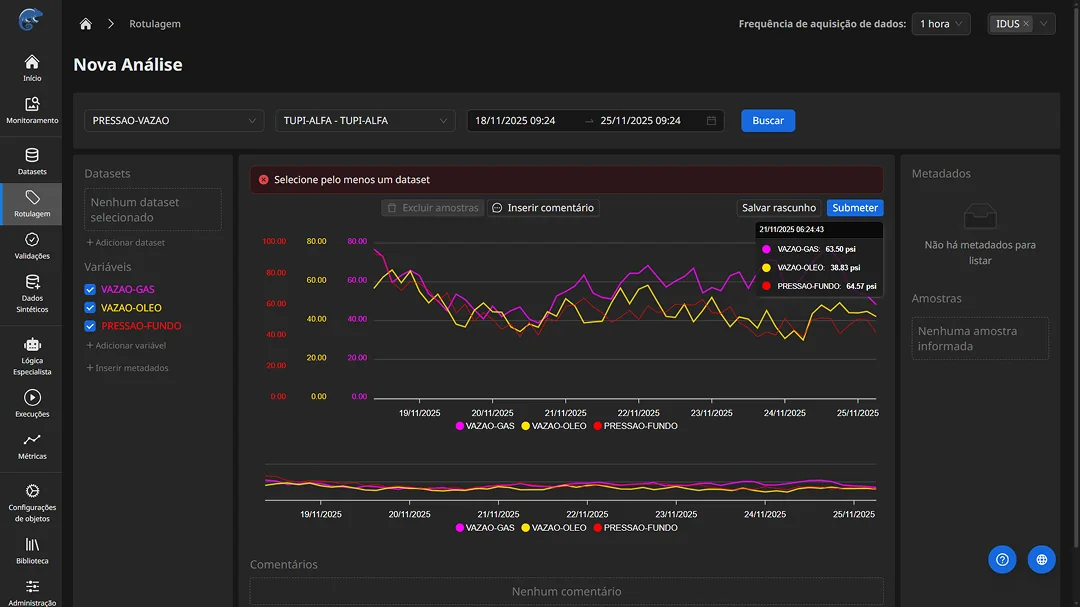Screen dimensions: 1080x607
Task: Click the Rotulagem breadcrumb
Action: [x=155, y=23]
